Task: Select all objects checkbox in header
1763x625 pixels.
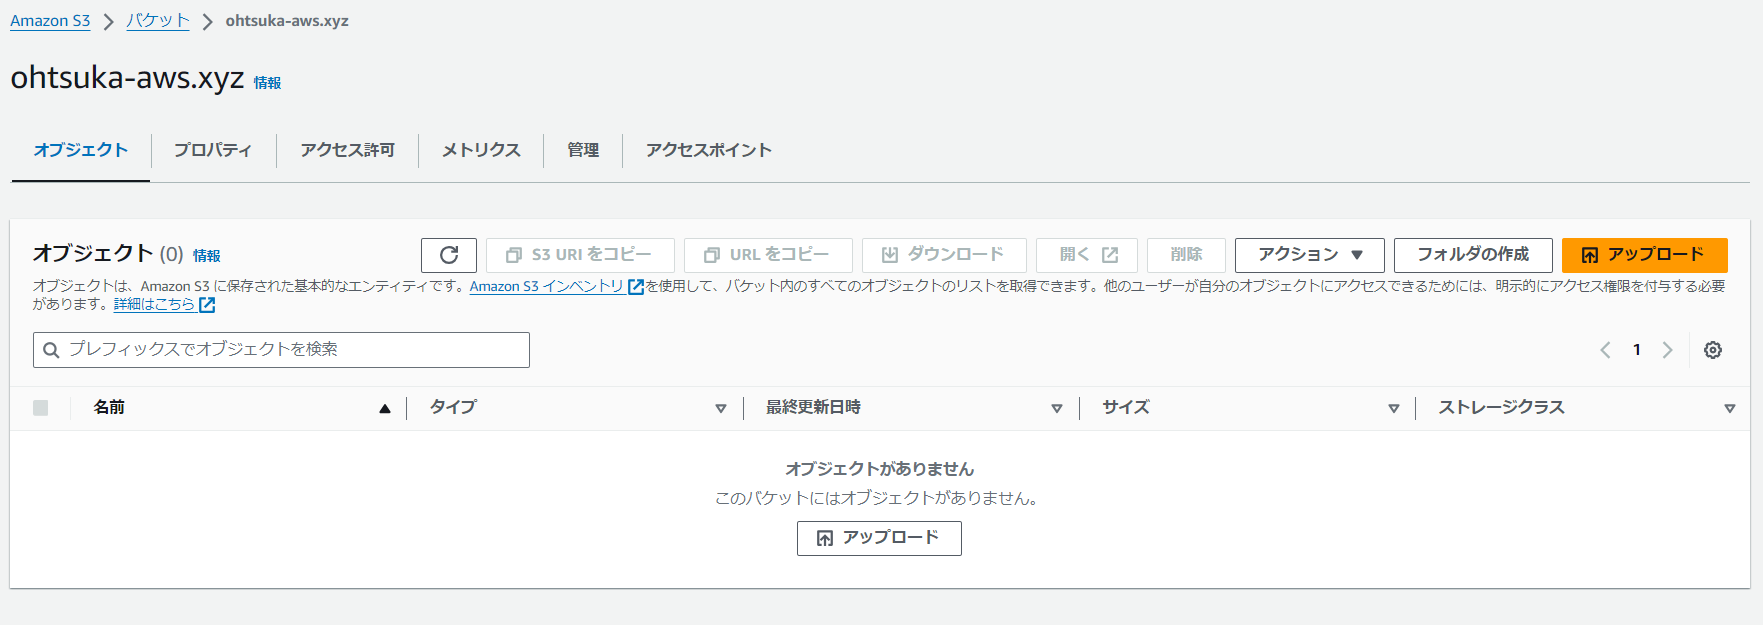Action: pyautogui.click(x=41, y=408)
